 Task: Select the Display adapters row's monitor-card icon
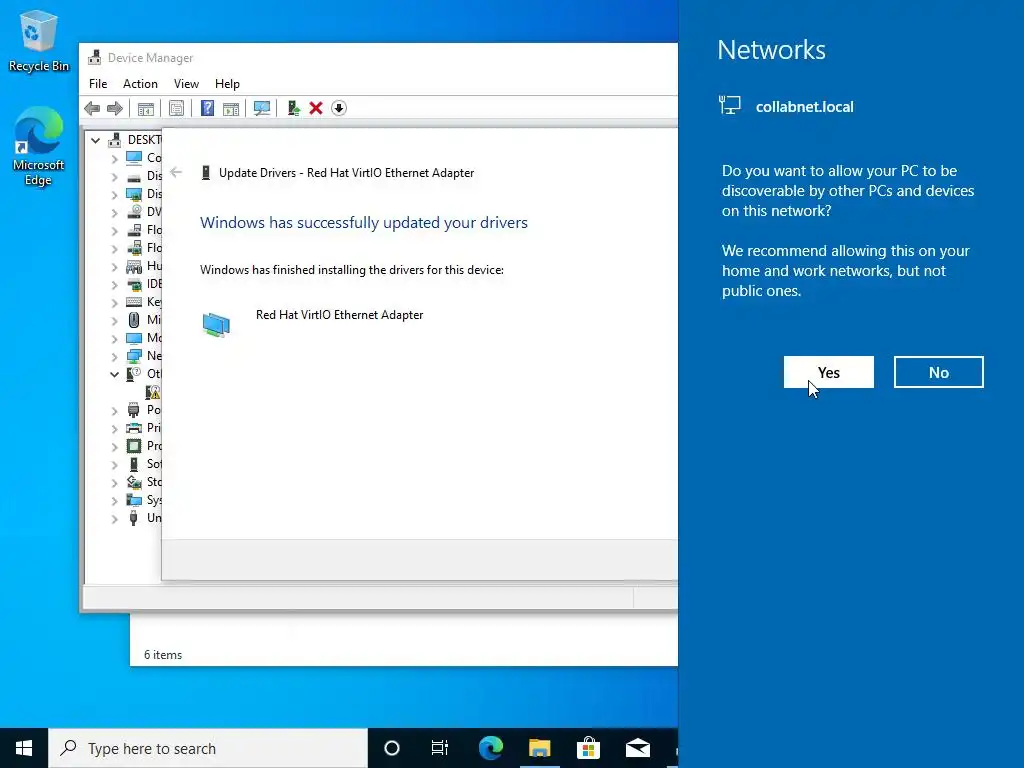[134, 194]
